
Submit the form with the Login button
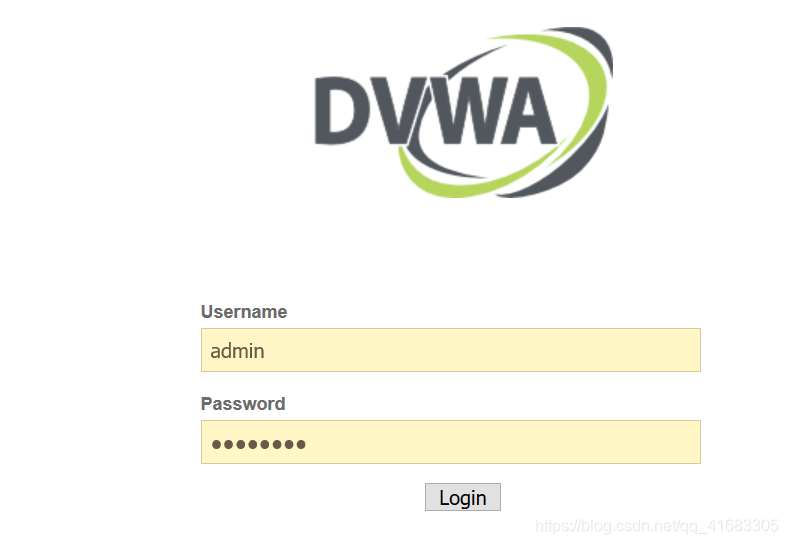[x=463, y=497]
